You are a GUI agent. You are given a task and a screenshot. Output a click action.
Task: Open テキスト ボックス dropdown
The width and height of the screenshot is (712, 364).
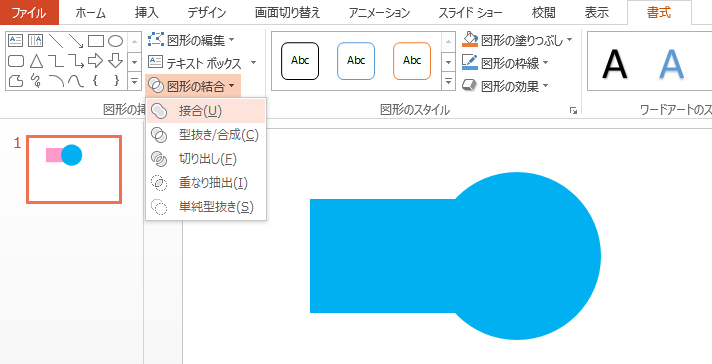(x=203, y=63)
